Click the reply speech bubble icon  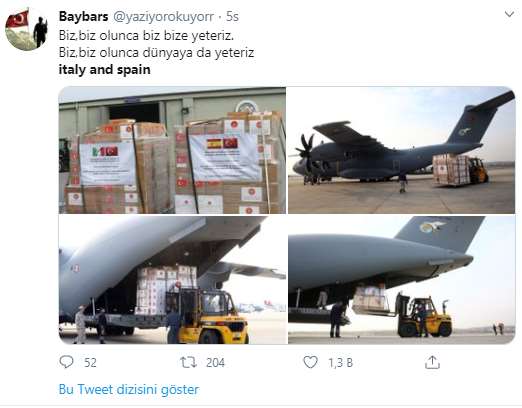(x=66, y=362)
